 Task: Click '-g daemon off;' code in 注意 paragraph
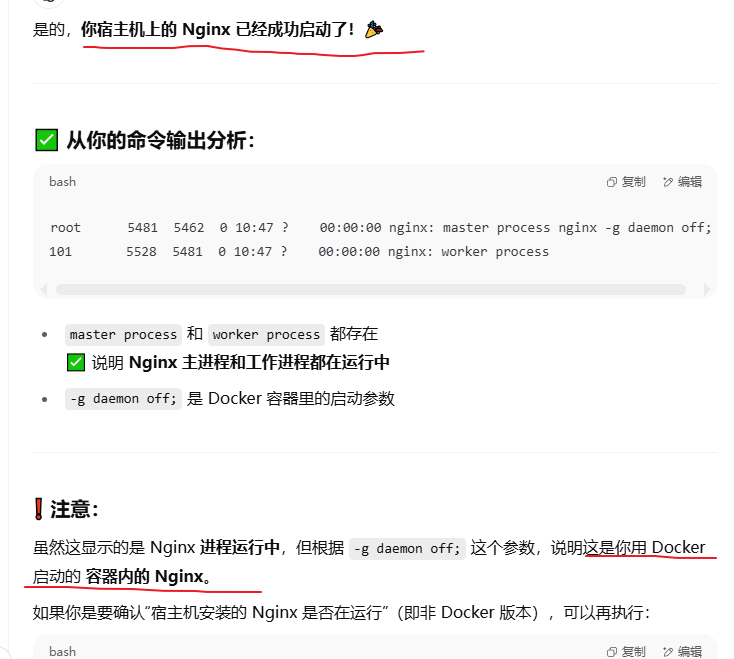pyautogui.click(x=407, y=549)
